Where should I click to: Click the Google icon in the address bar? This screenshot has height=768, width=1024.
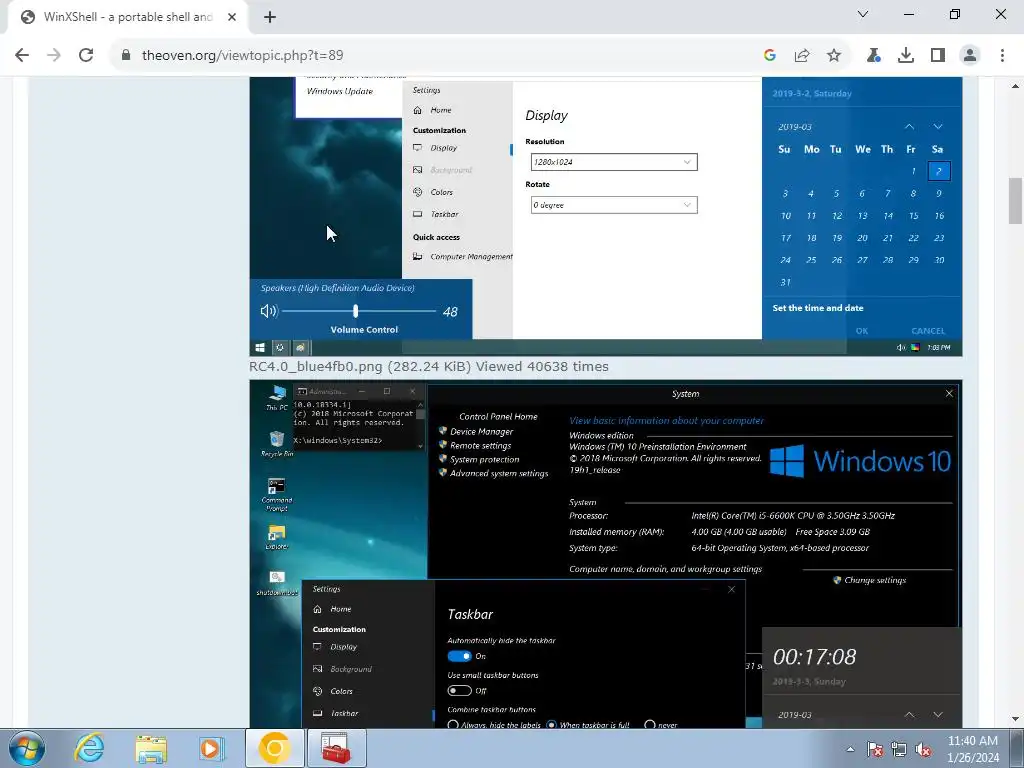click(770, 56)
